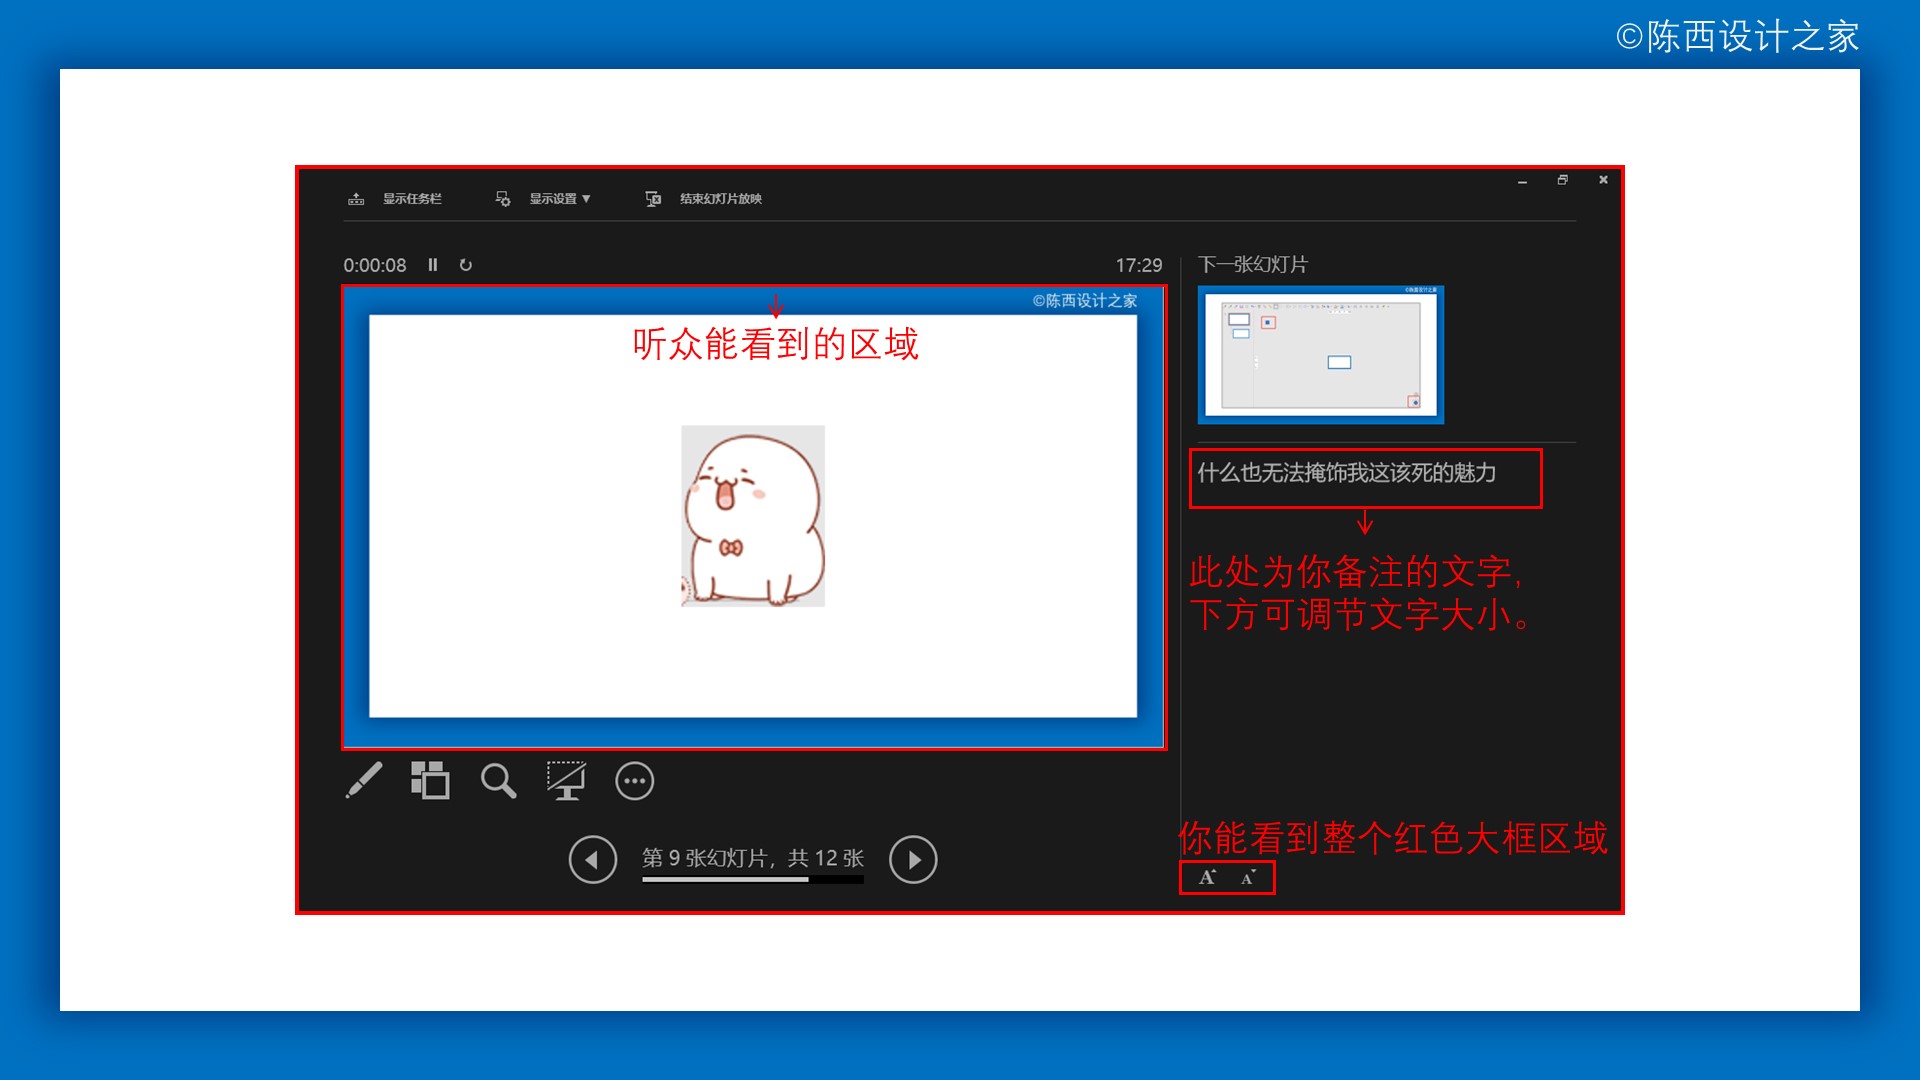1920x1080 pixels.
Task: Click the clock time 17:29
Action: coord(1139,265)
